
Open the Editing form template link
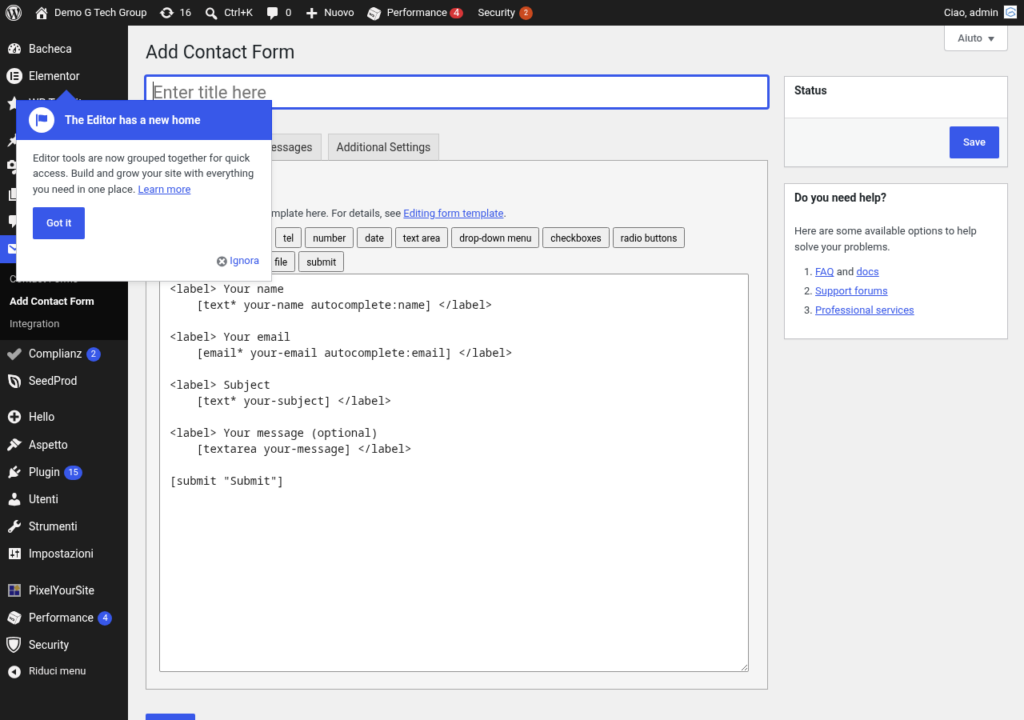pos(453,214)
